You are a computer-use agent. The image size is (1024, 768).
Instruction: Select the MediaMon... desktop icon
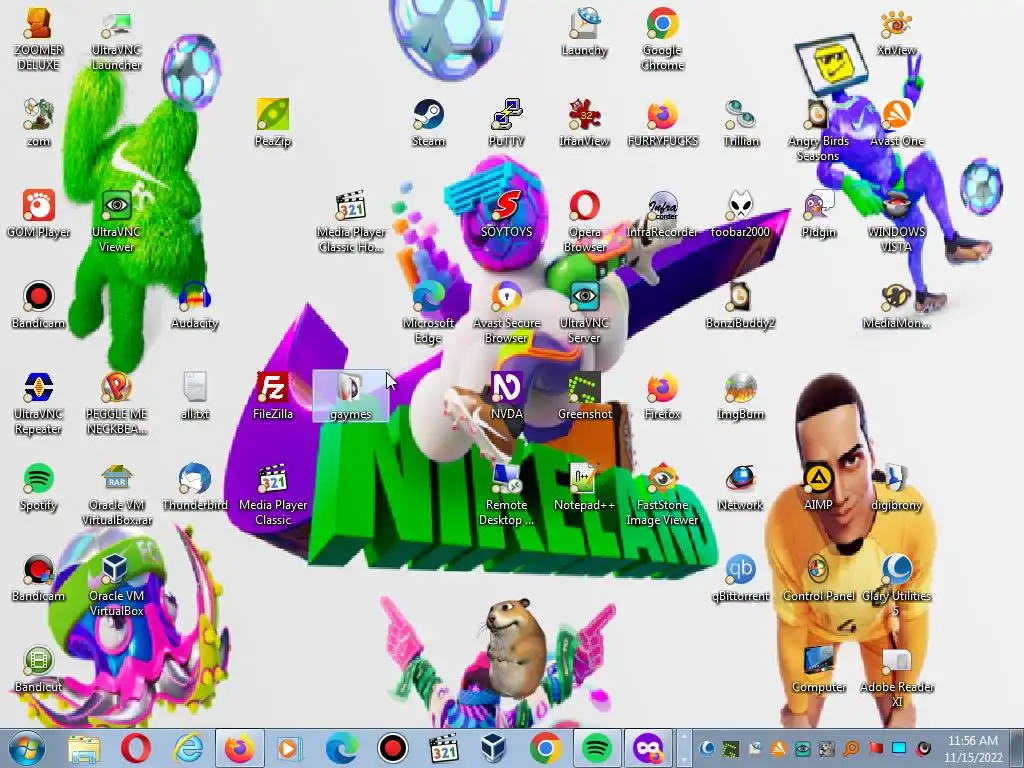[896, 304]
